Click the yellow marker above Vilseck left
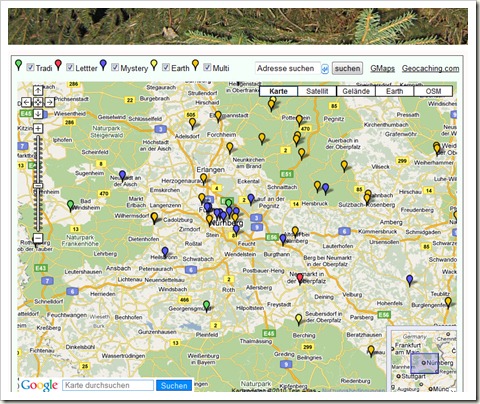Screen dimensions: 480x404 click(x=344, y=166)
